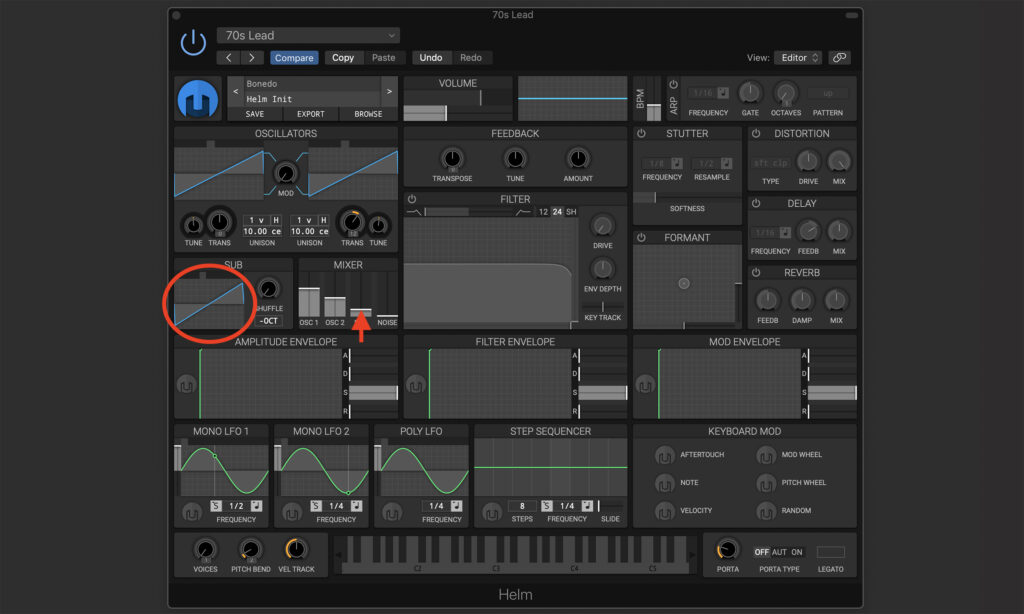
Task: Select the 12 dB filter slope
Action: (x=543, y=212)
